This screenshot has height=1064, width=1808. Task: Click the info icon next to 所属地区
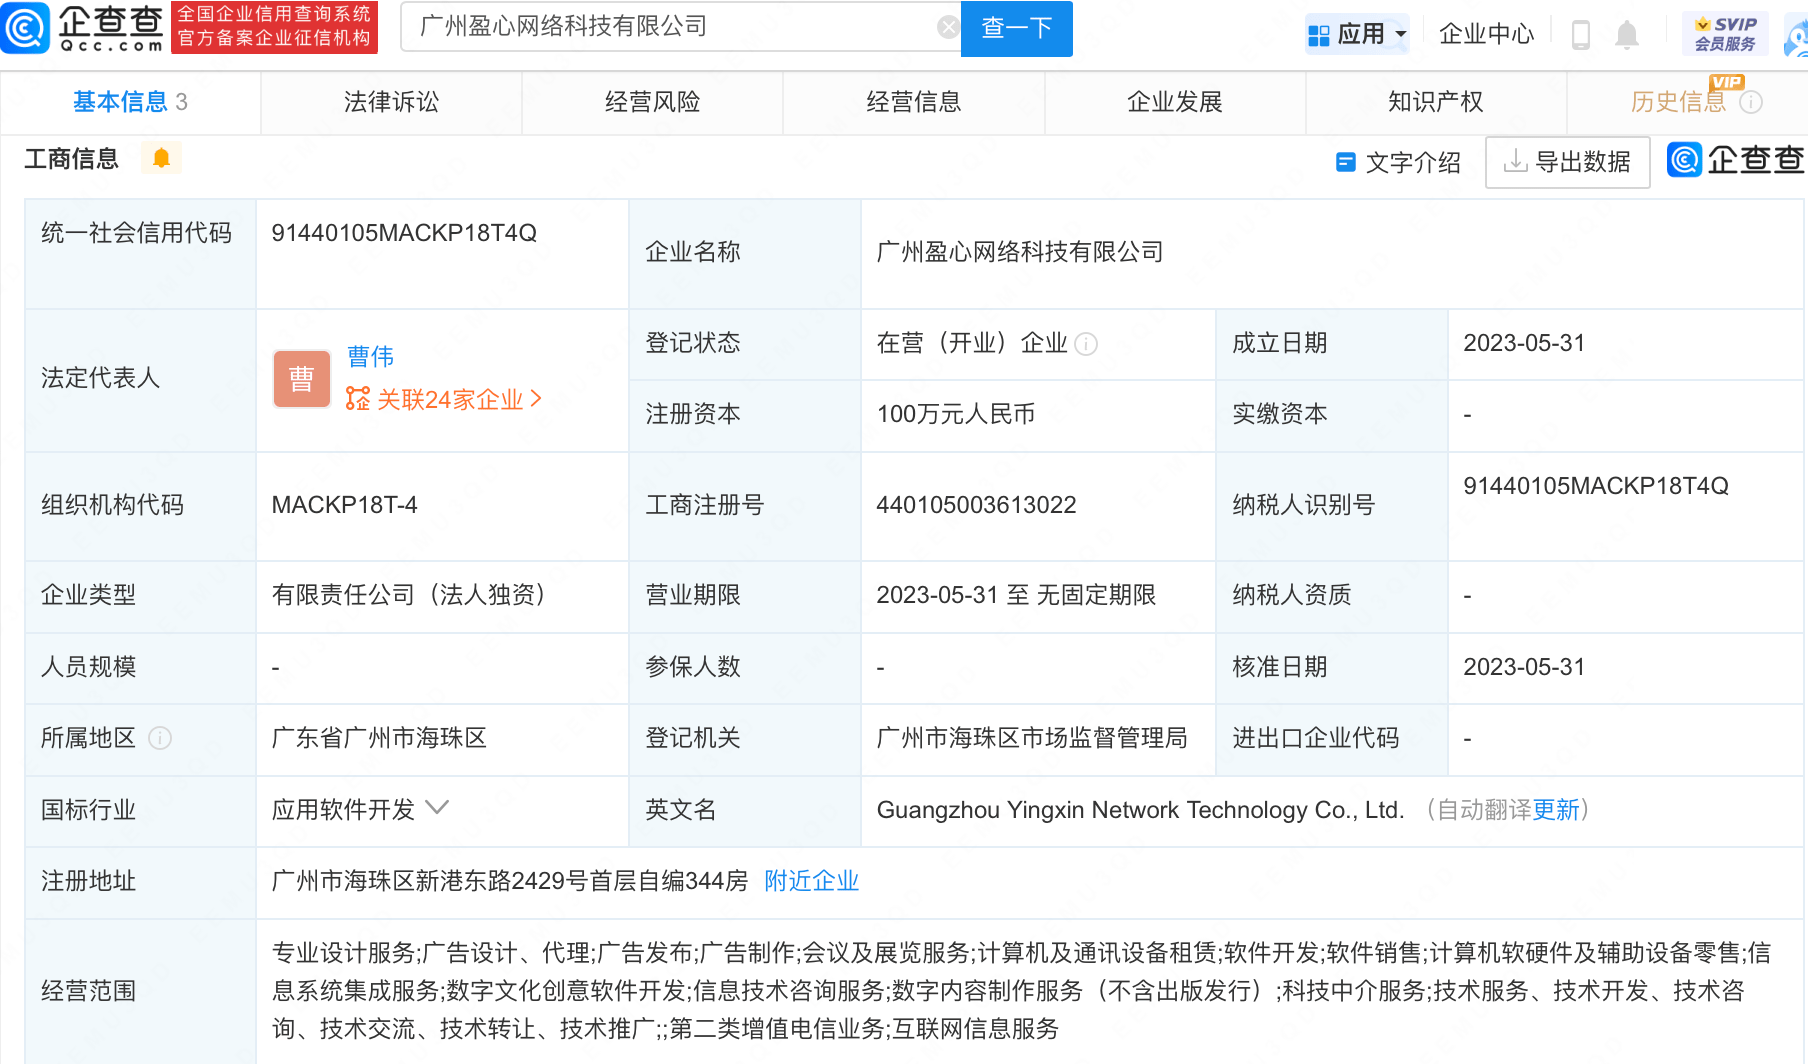click(x=160, y=739)
